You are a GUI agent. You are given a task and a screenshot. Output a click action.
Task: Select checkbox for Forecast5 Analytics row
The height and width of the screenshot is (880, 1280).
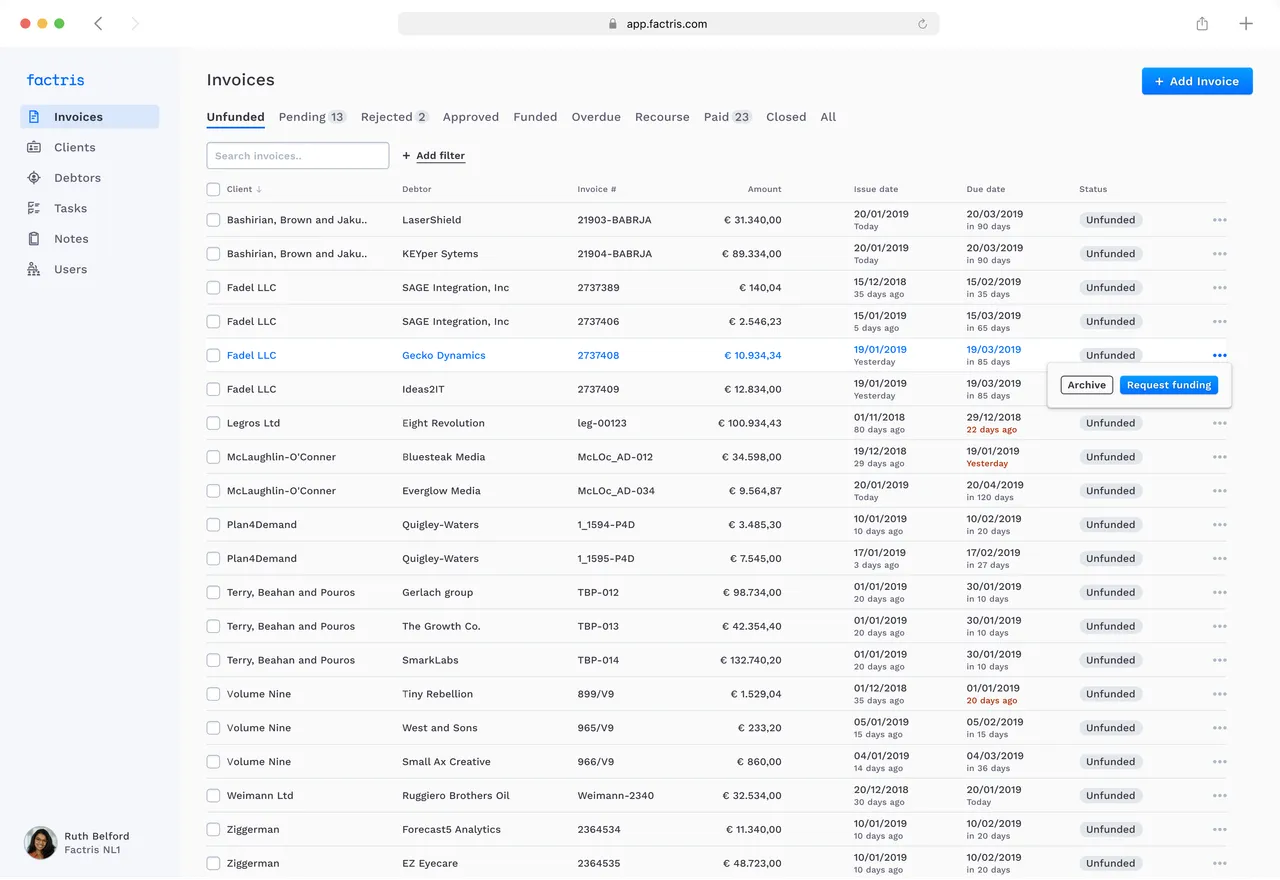213,829
